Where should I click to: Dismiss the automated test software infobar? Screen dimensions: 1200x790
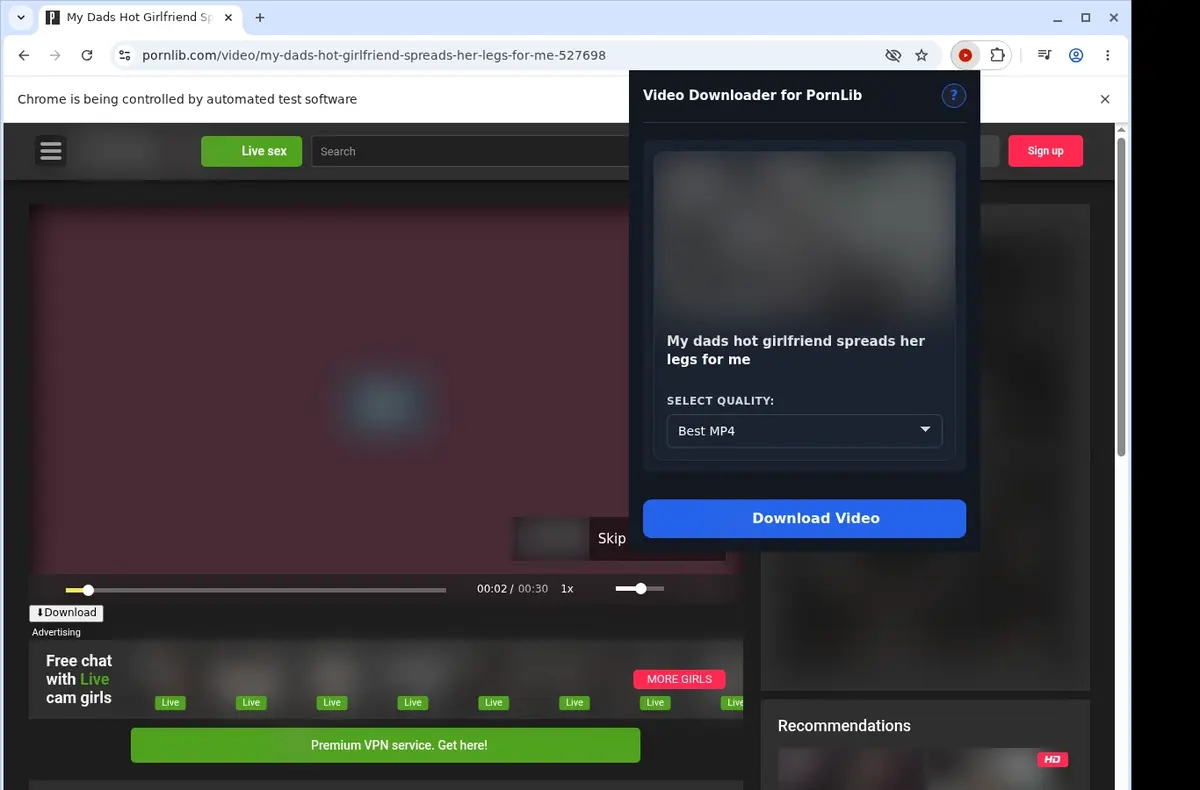1105,99
